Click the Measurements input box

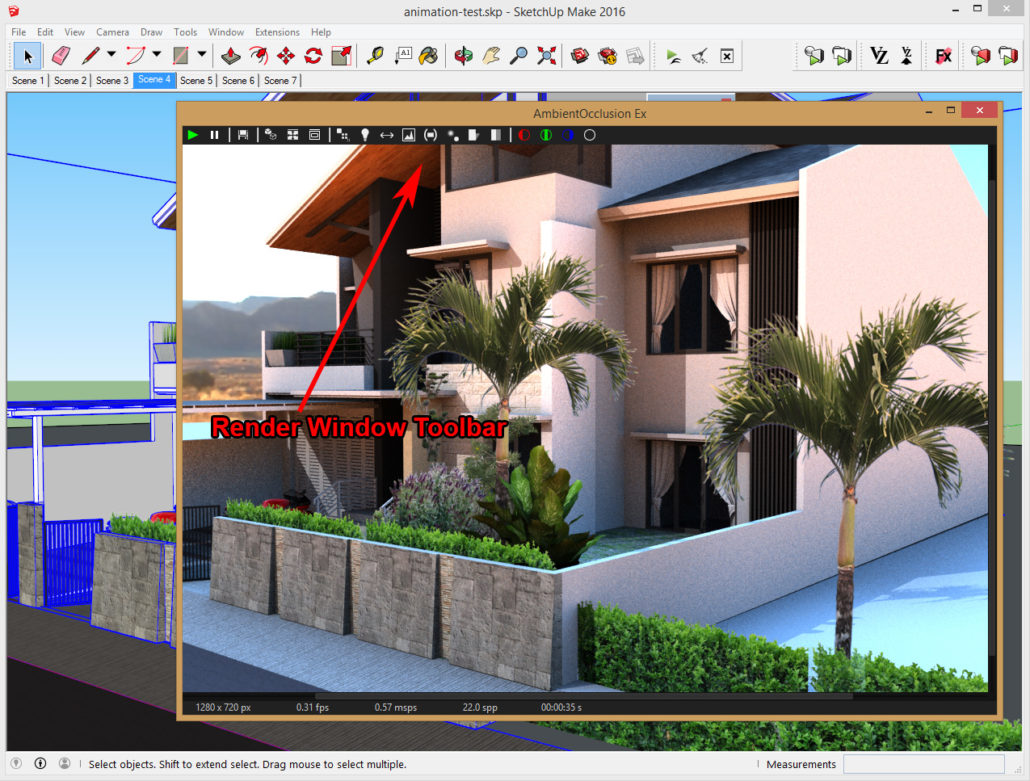(932, 764)
